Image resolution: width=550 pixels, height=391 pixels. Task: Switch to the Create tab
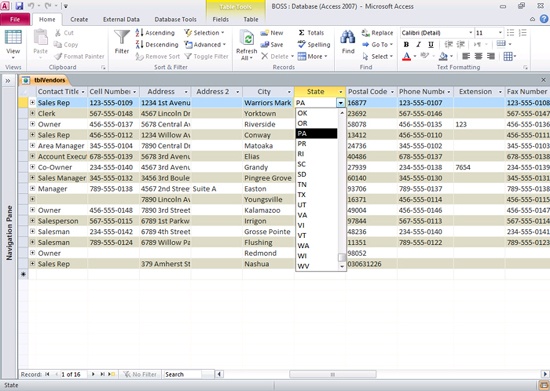click(79, 19)
